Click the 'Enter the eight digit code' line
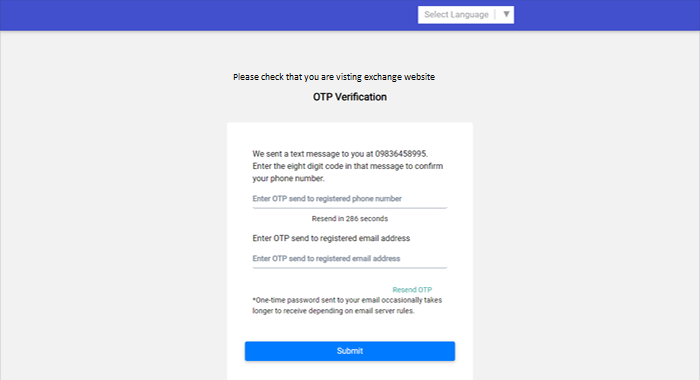 (x=347, y=166)
